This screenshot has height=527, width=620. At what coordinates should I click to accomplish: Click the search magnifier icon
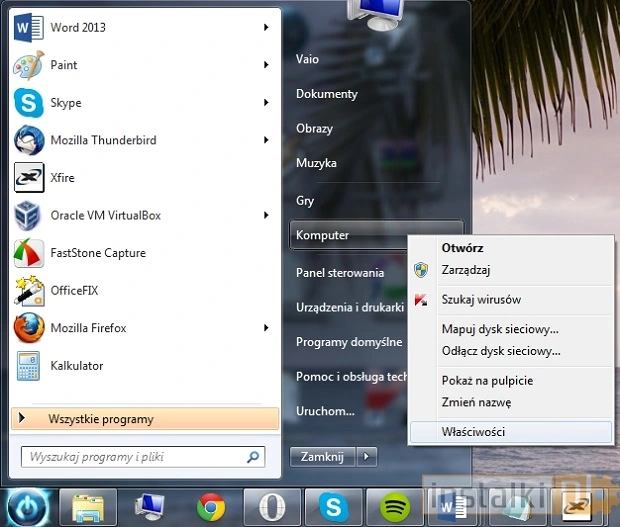(x=253, y=457)
